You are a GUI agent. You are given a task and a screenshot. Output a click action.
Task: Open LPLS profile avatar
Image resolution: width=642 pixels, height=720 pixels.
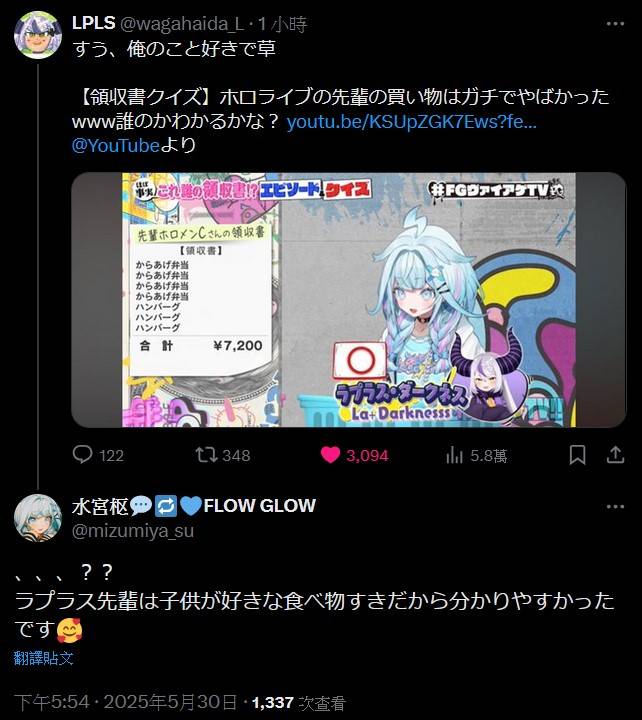(x=38, y=35)
